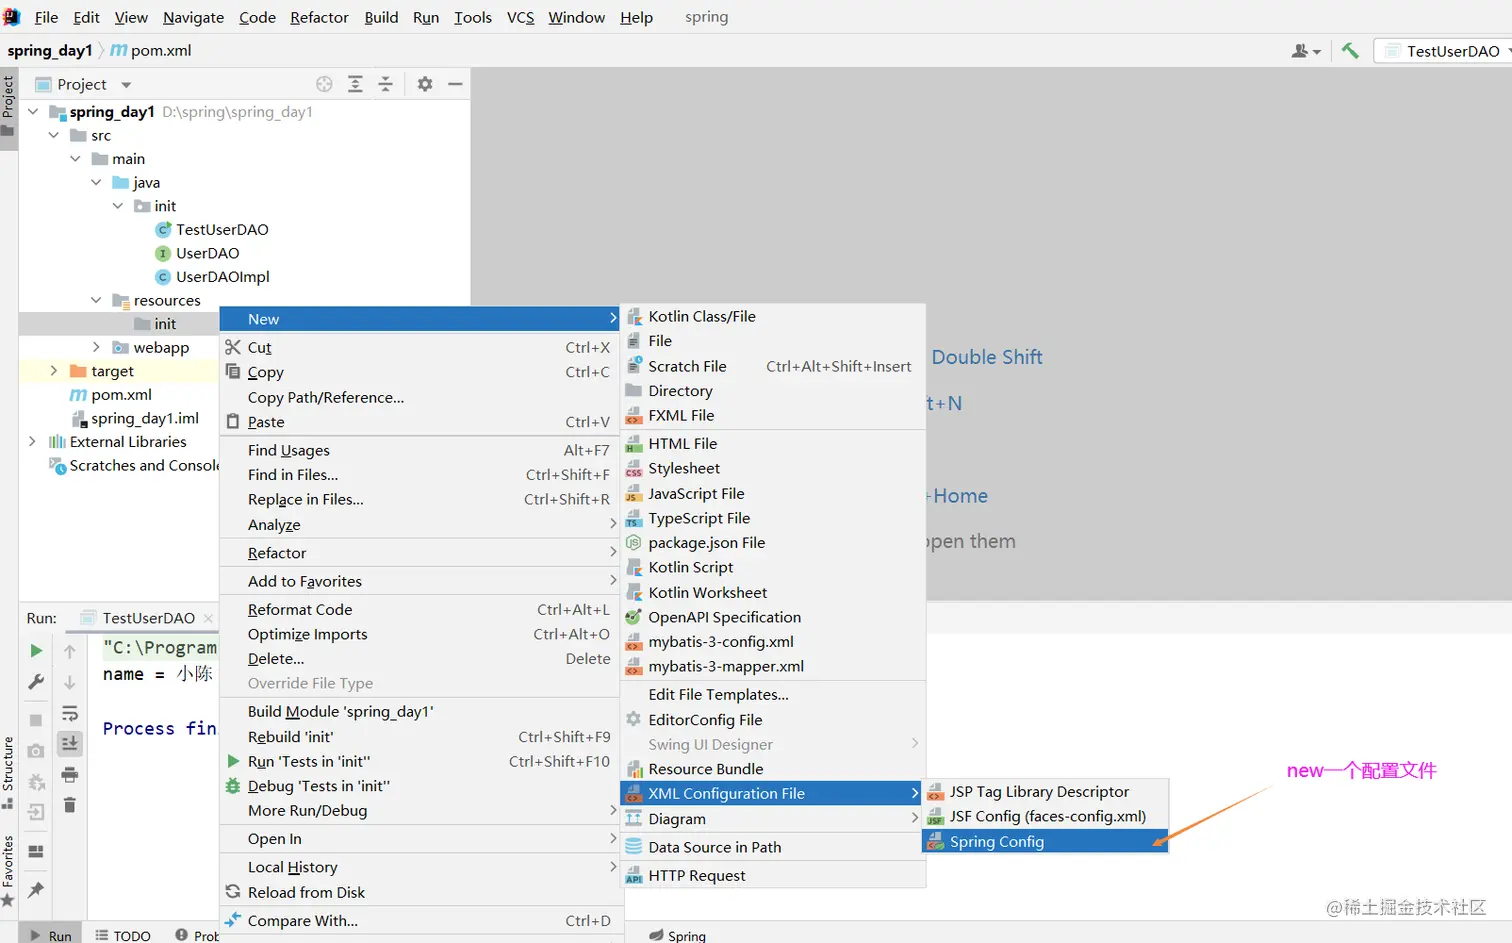Click the Stop square icon in Run panel

(36, 720)
